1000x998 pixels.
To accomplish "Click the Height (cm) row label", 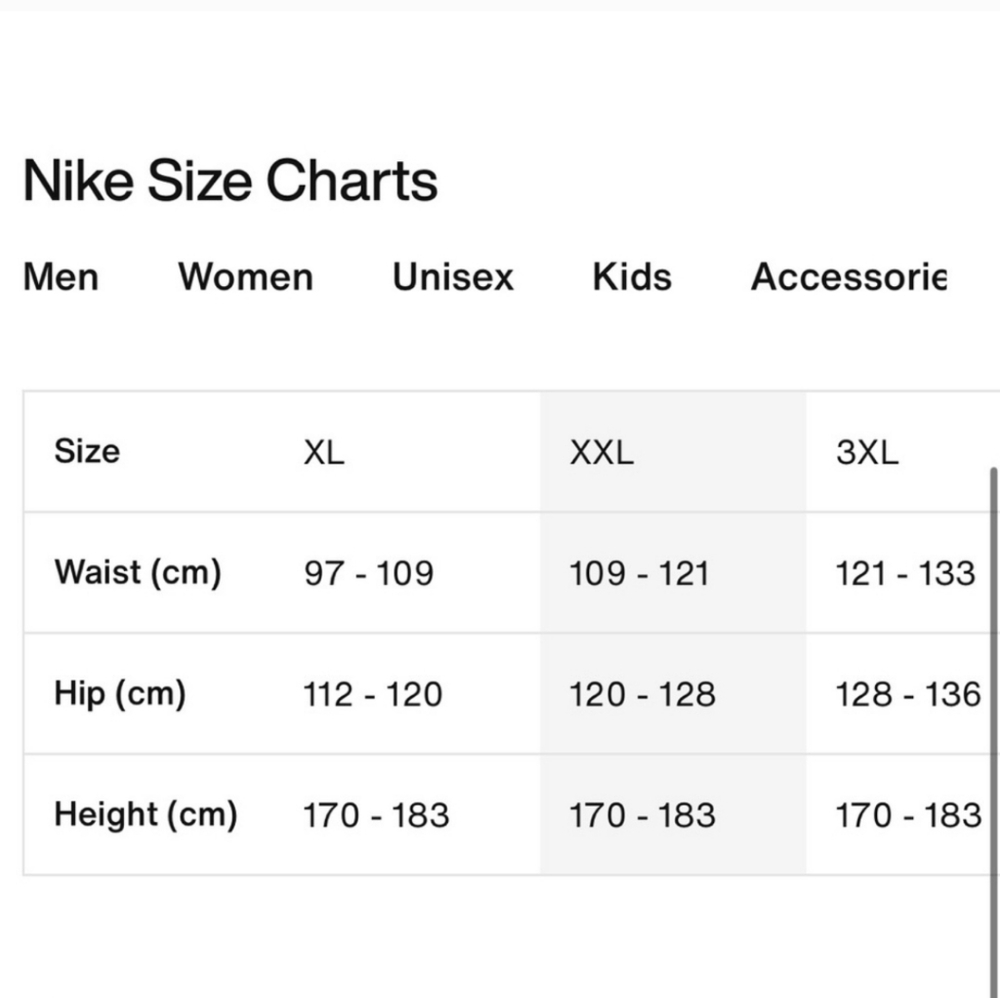I will pos(144,814).
